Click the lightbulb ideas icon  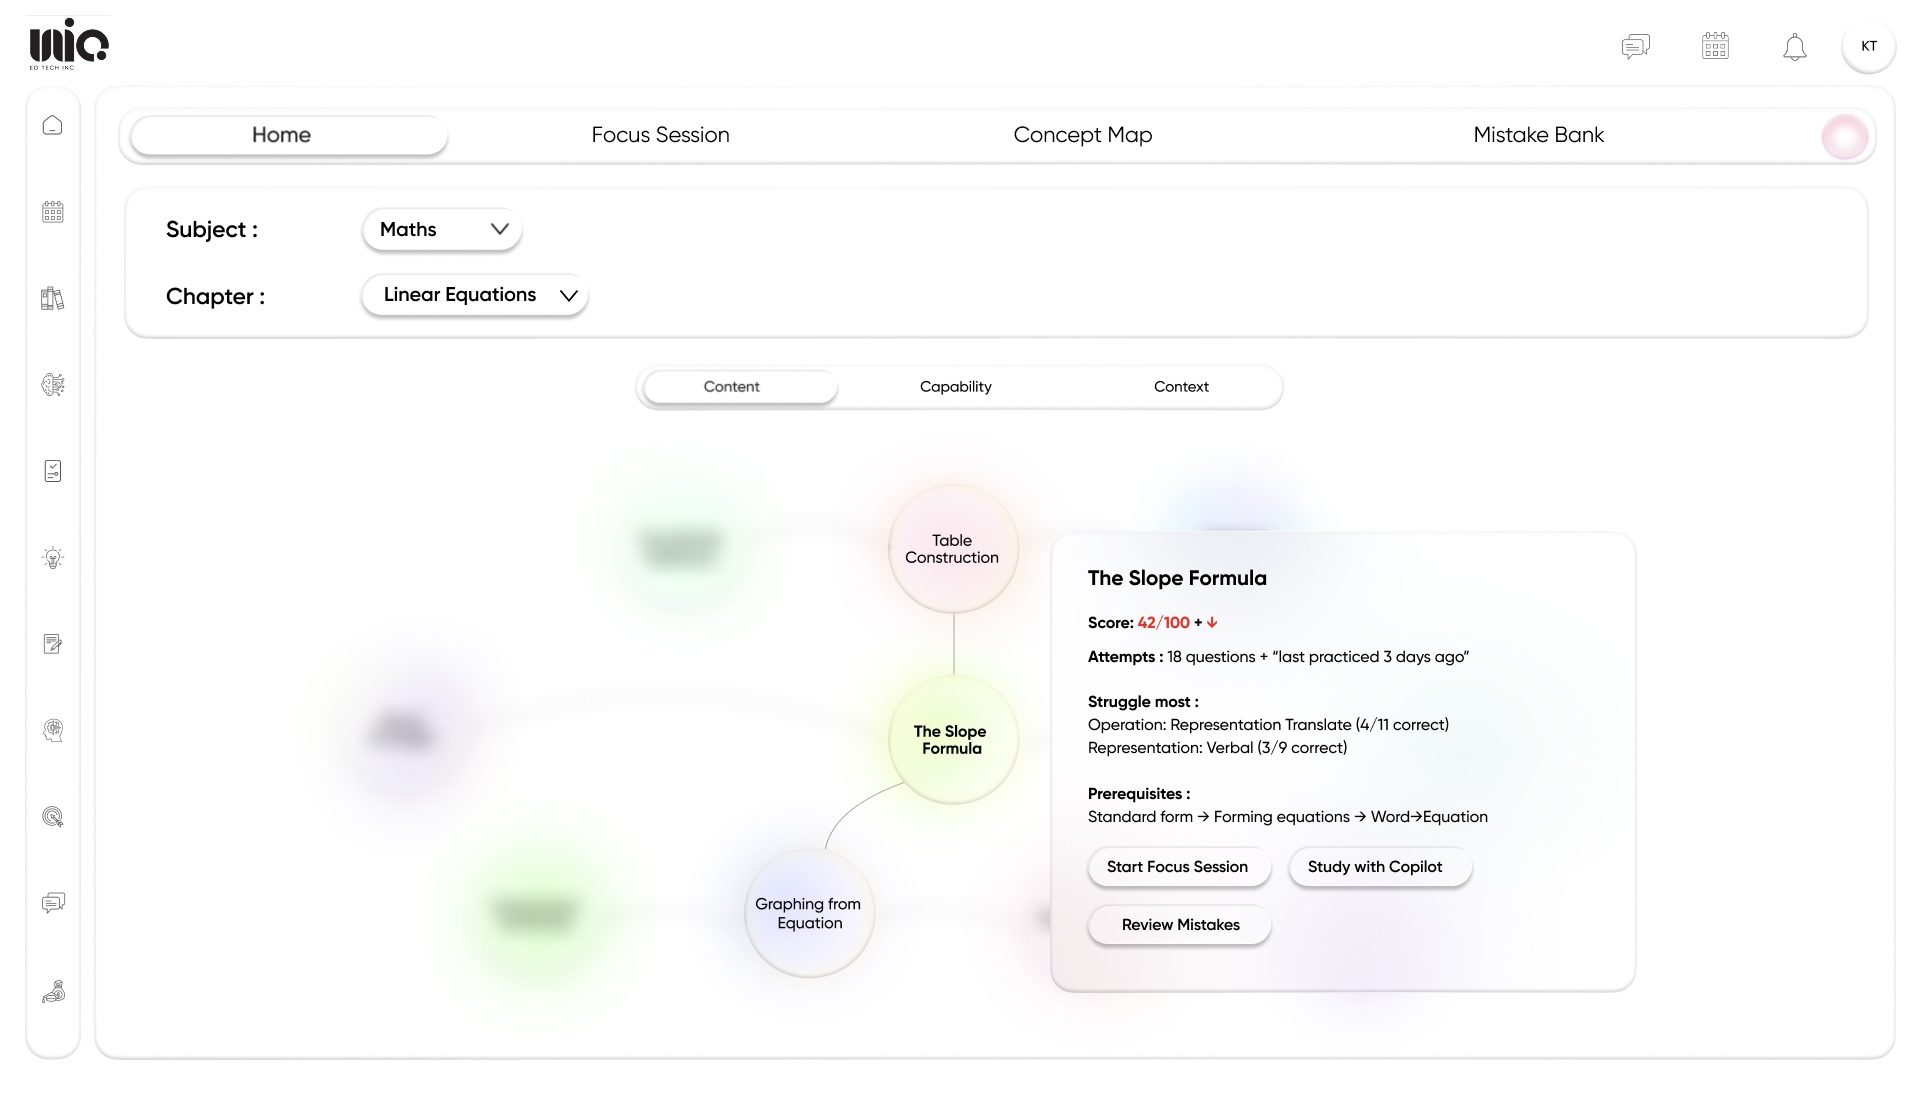[x=53, y=558]
